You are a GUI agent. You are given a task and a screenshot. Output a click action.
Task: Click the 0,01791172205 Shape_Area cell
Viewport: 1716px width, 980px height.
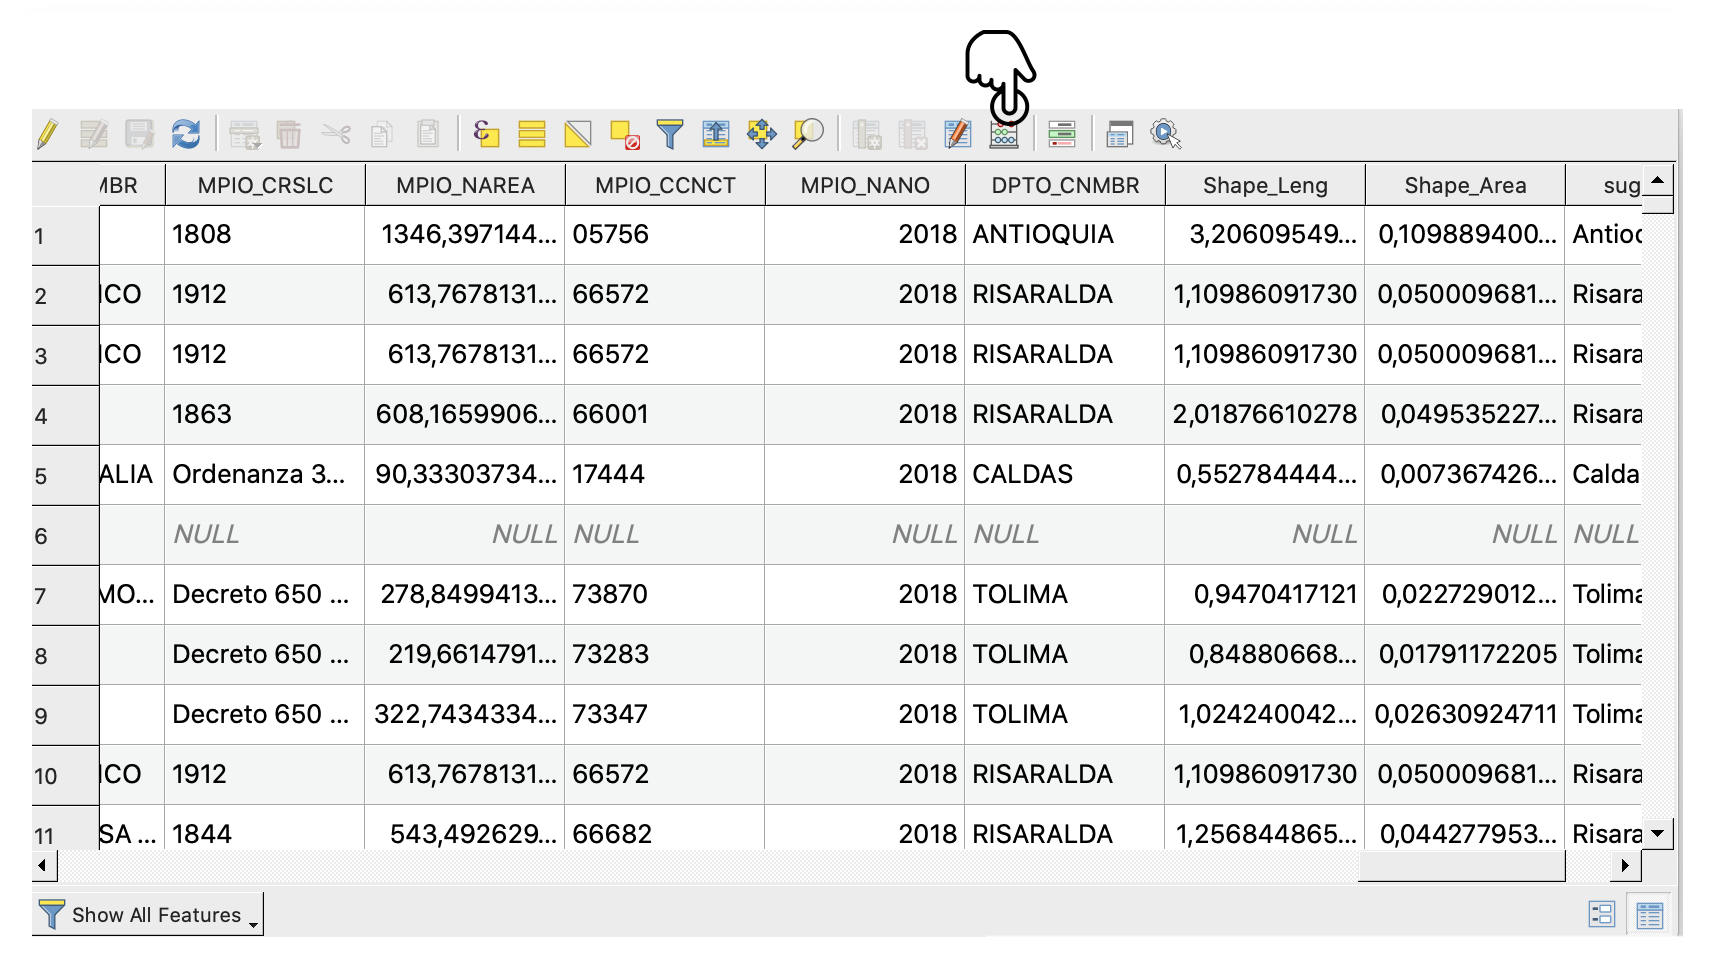coord(1465,655)
